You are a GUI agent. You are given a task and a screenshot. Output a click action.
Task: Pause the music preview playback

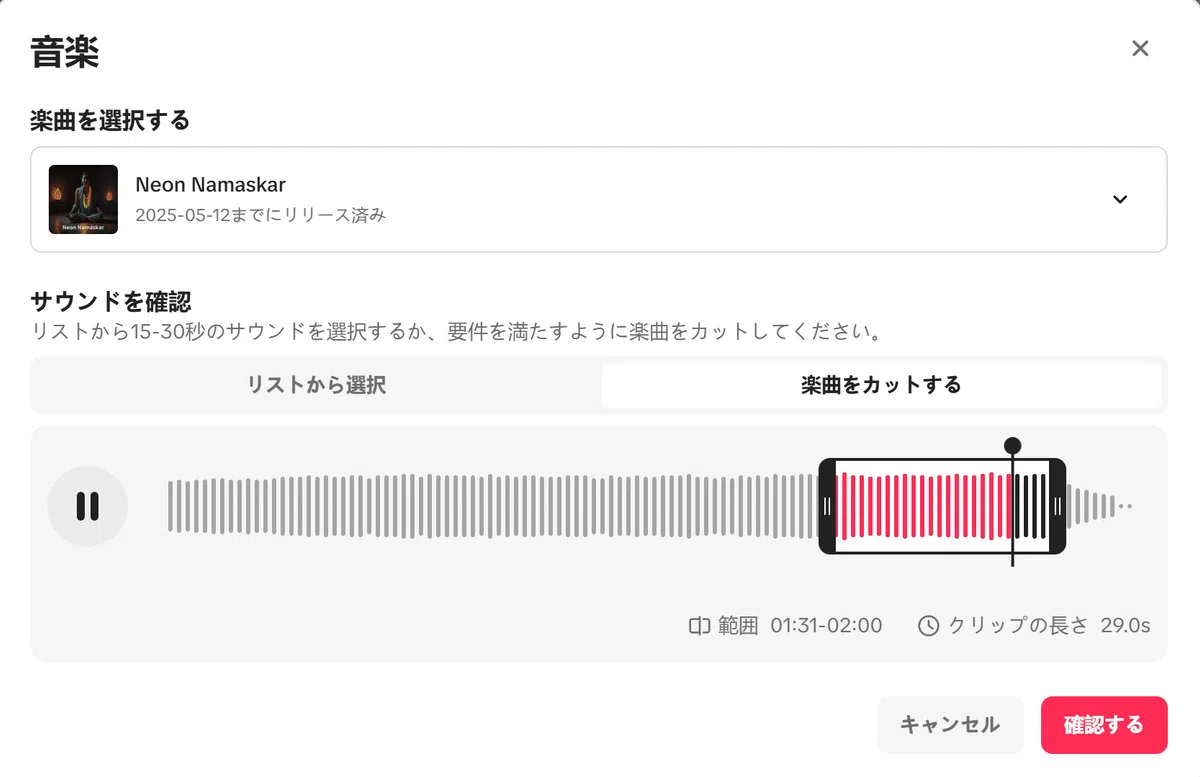point(87,506)
